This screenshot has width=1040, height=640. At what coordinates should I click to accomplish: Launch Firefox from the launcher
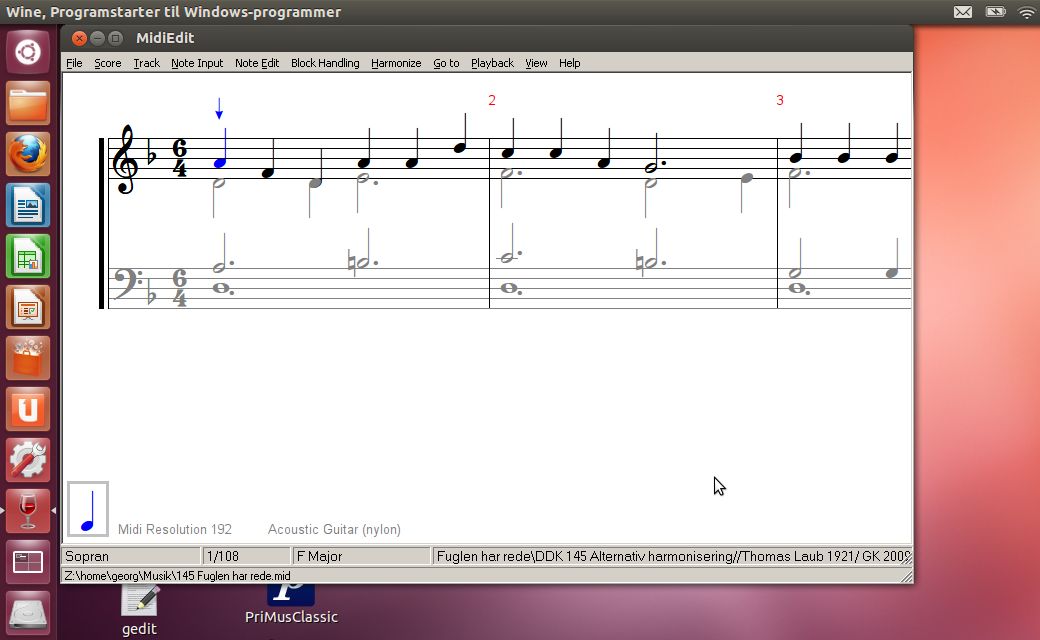click(28, 154)
